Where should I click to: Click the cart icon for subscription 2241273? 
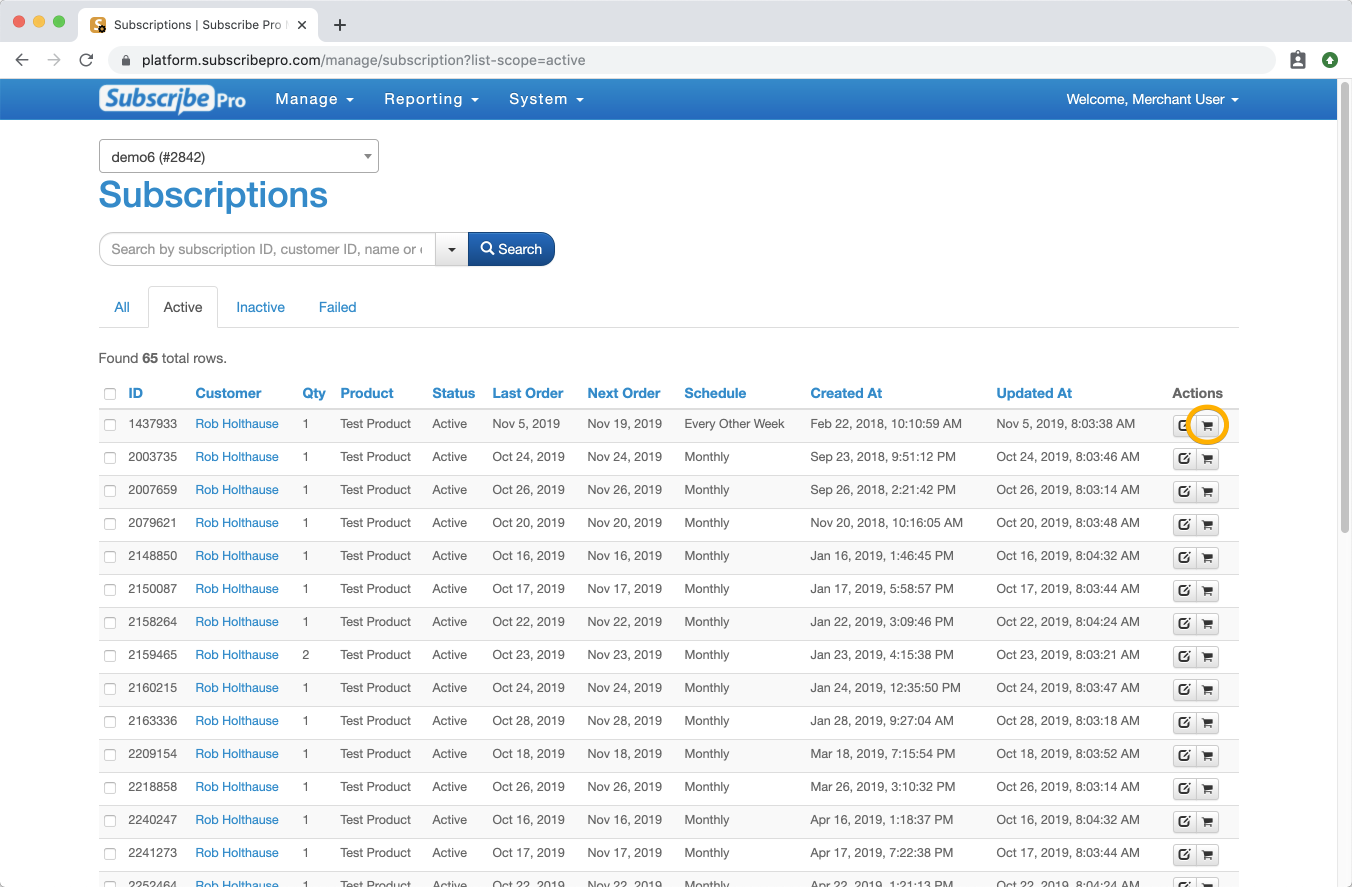pos(1207,855)
